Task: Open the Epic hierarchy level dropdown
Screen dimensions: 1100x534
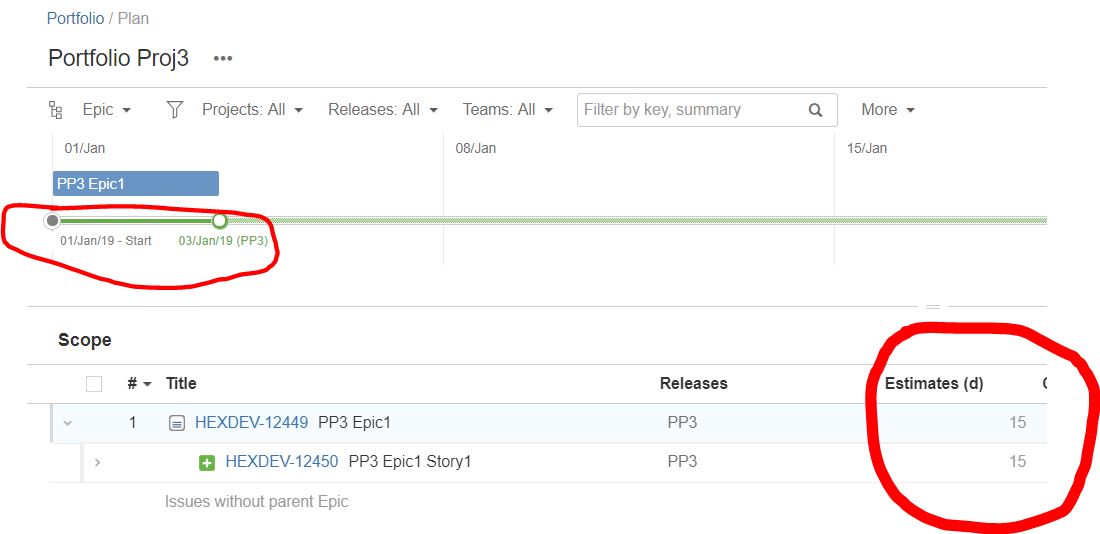Action: (106, 110)
